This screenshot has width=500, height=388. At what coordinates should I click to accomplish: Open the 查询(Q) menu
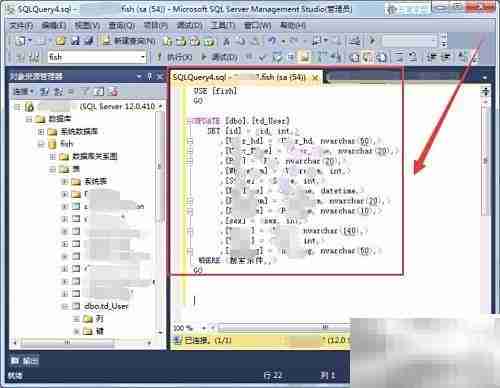coord(122,26)
